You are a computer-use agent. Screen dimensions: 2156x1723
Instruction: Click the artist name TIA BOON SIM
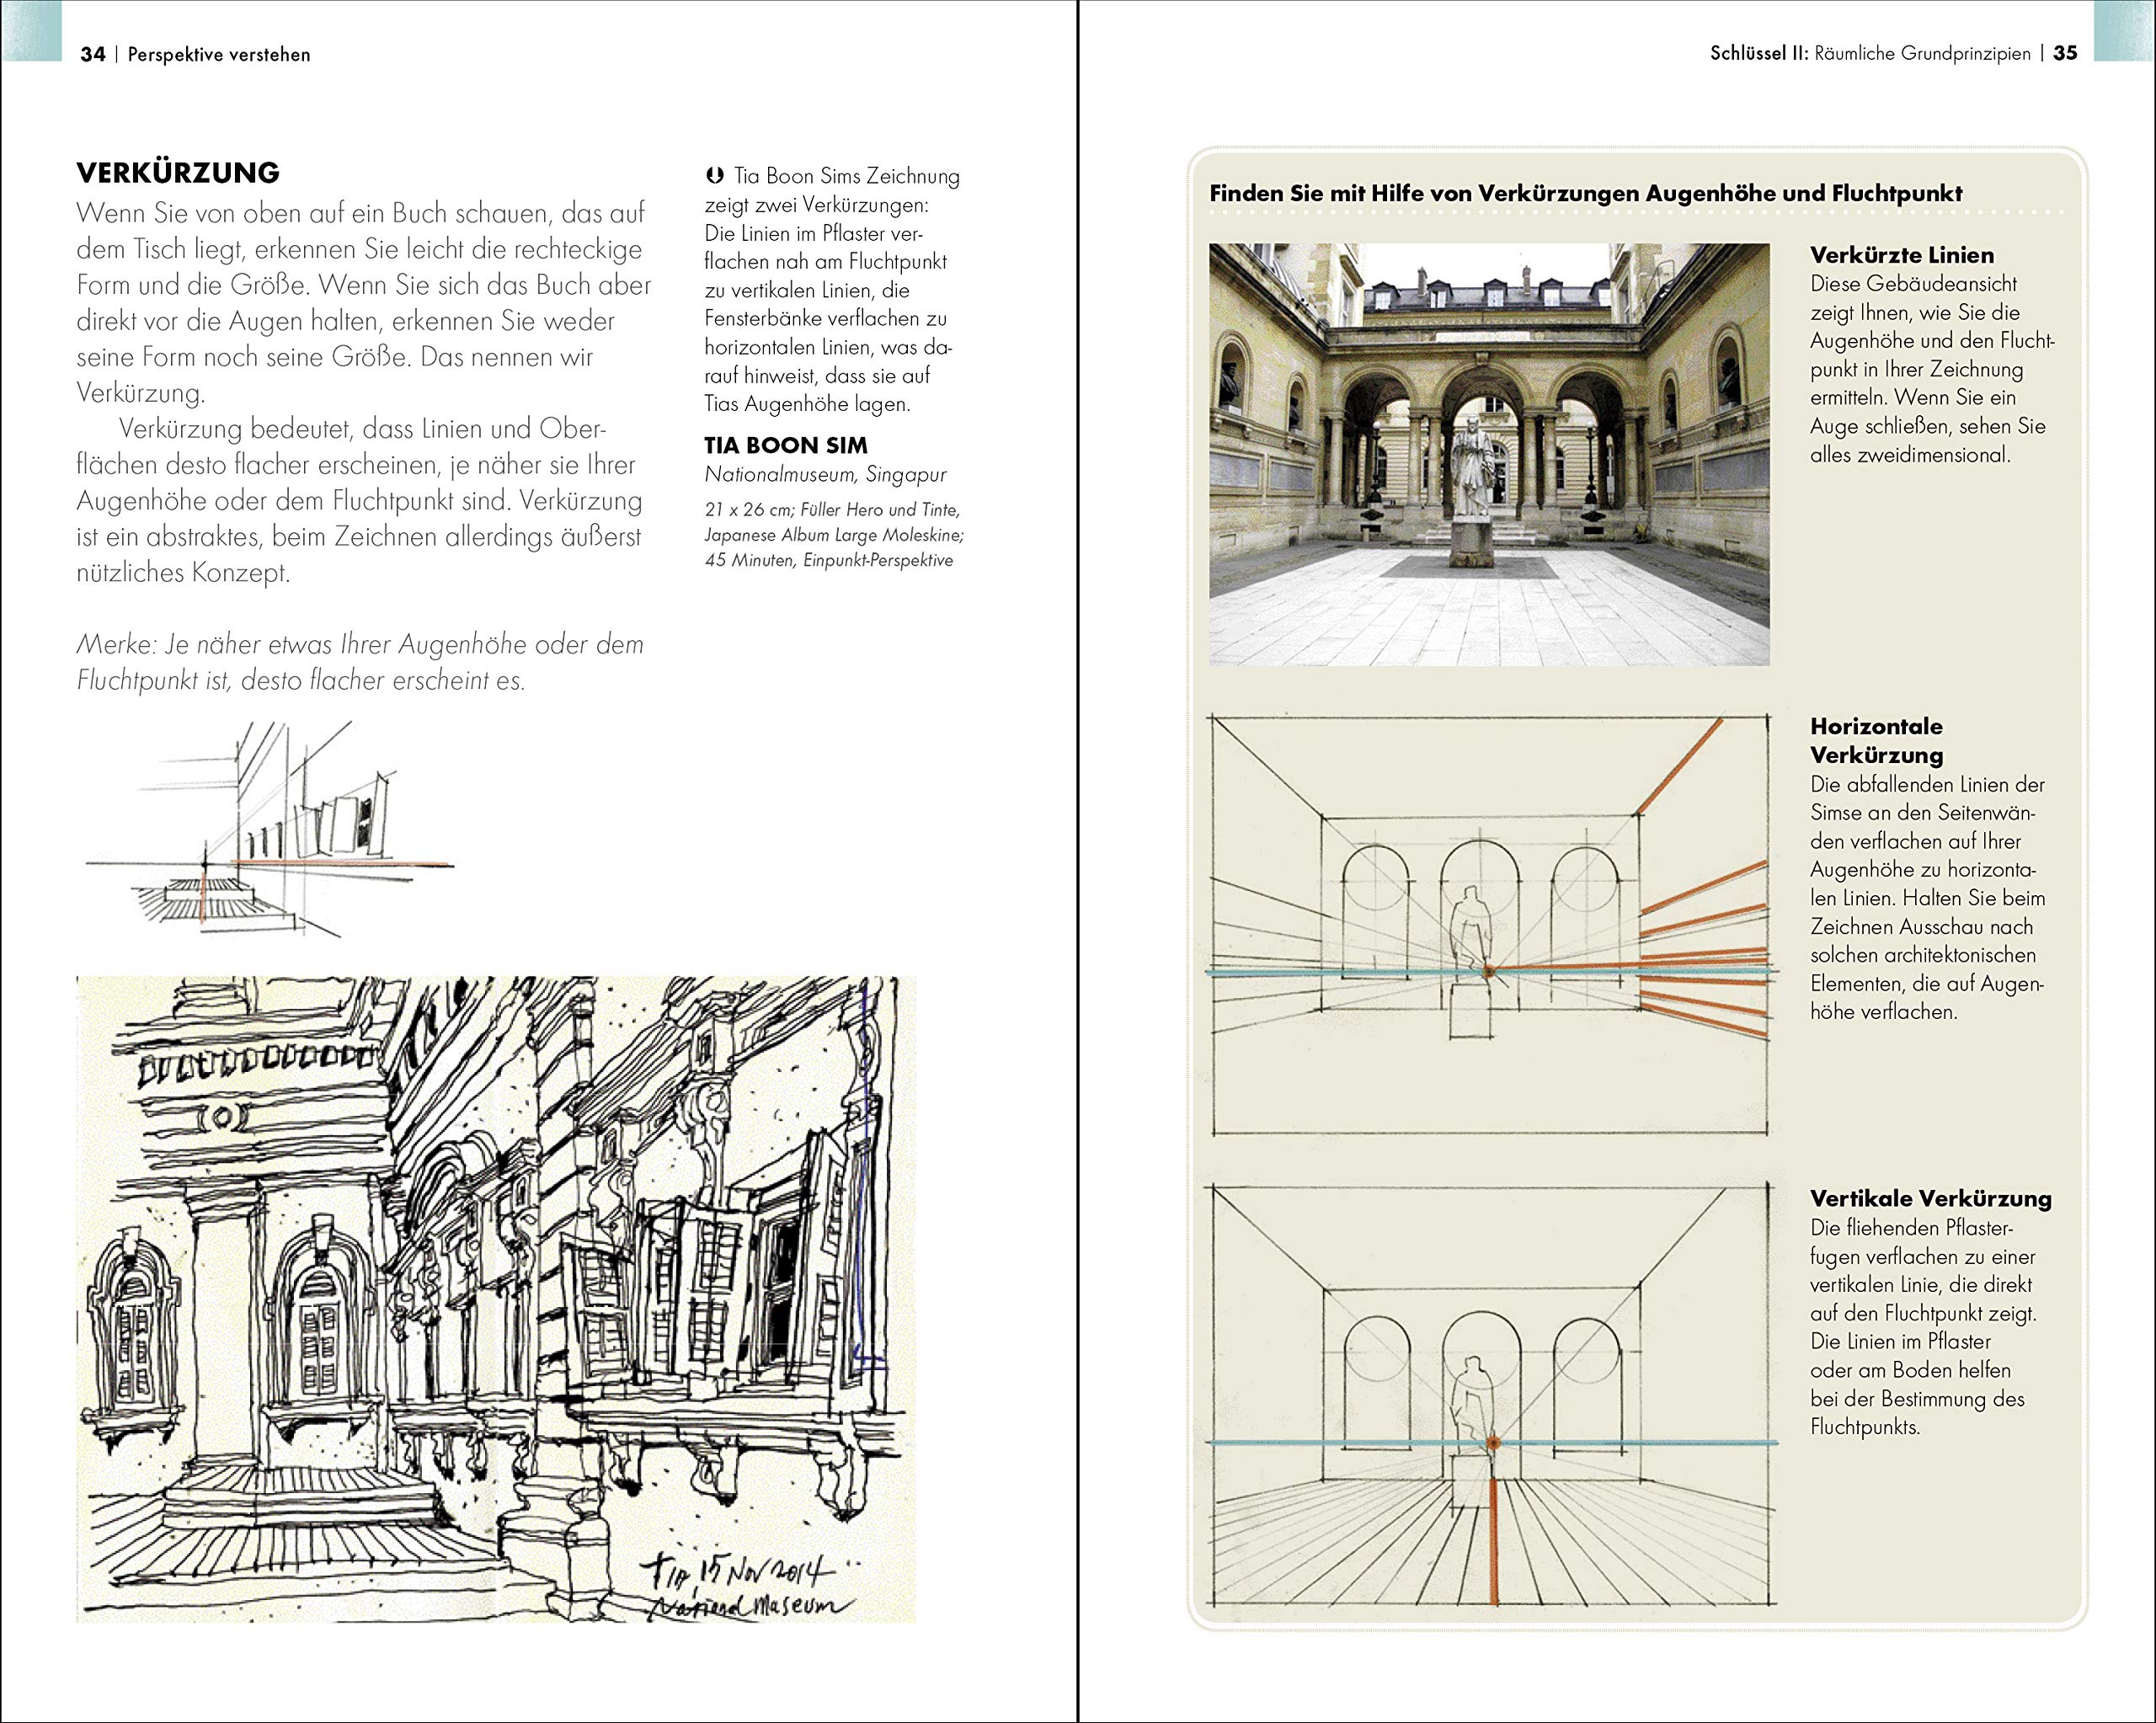[786, 445]
